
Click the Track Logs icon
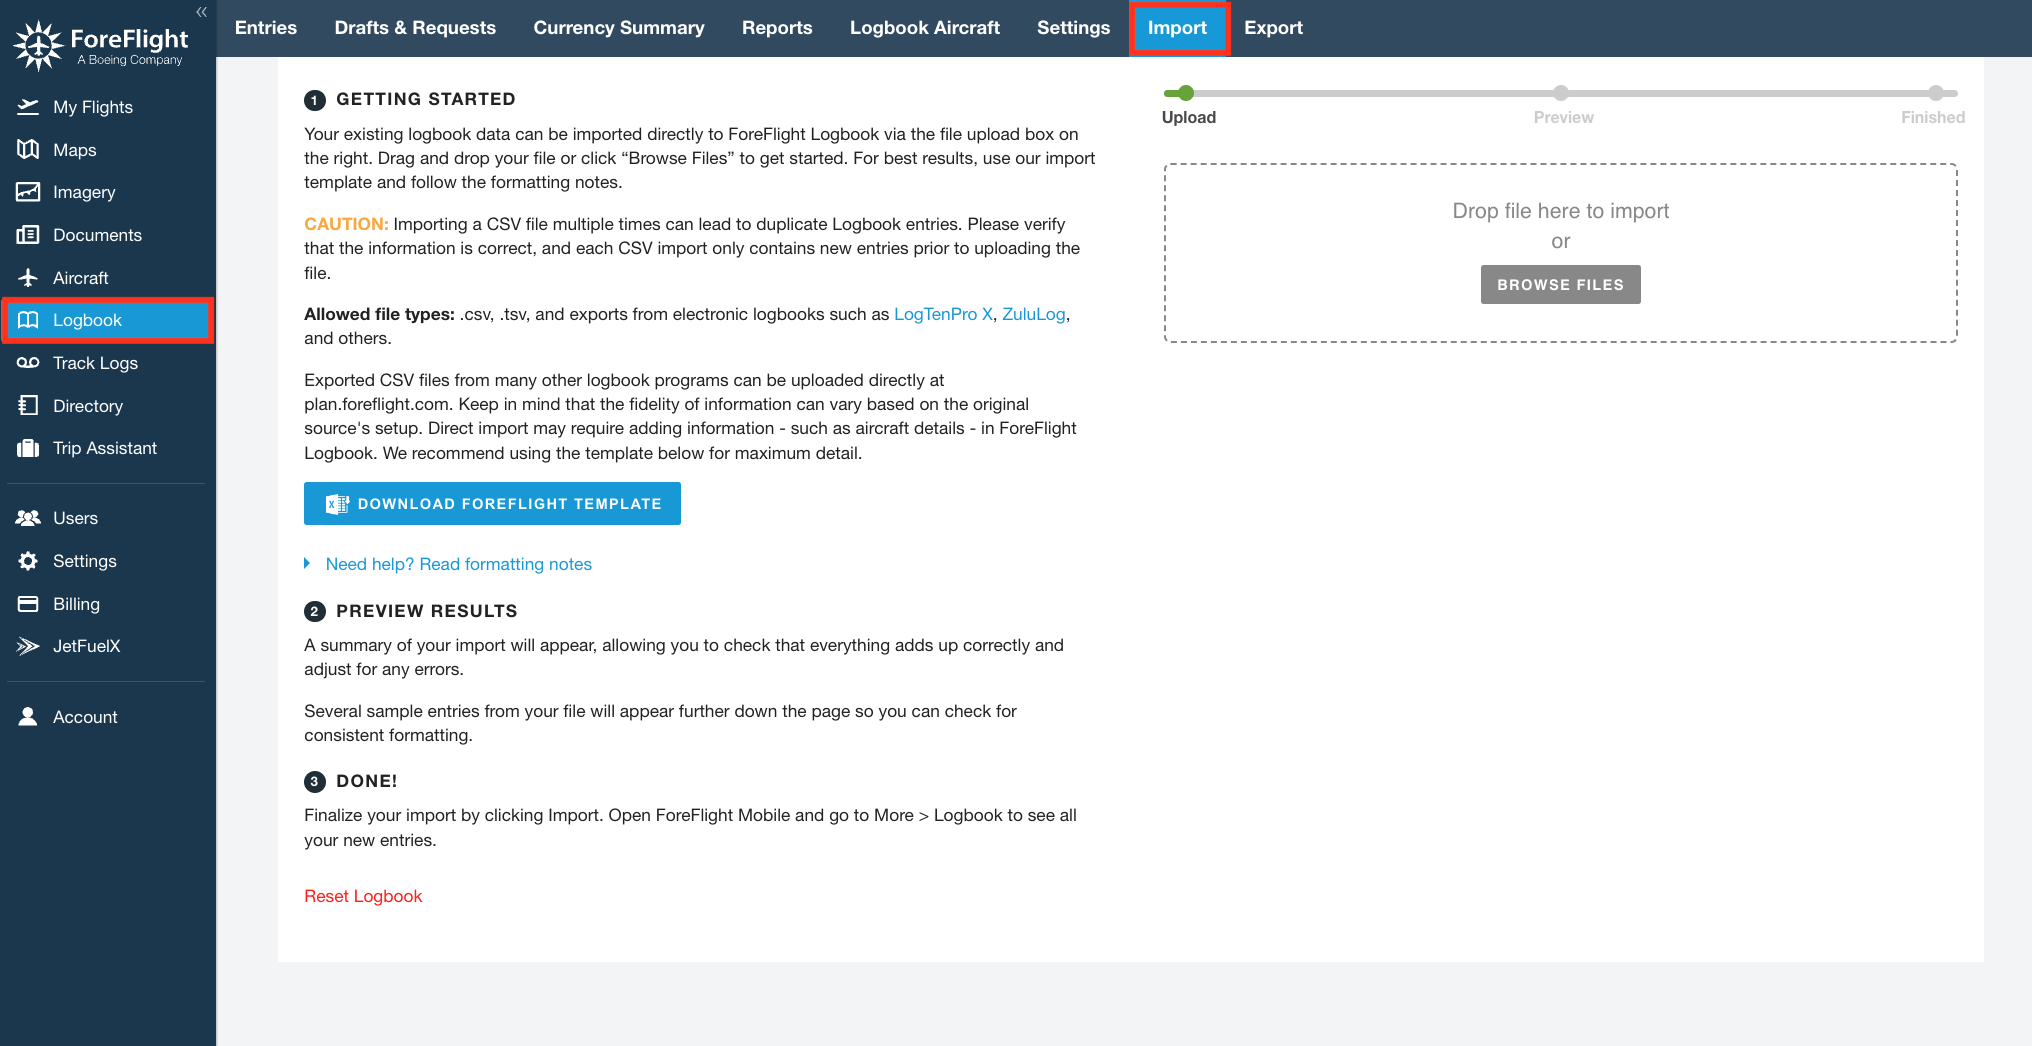click(x=28, y=363)
